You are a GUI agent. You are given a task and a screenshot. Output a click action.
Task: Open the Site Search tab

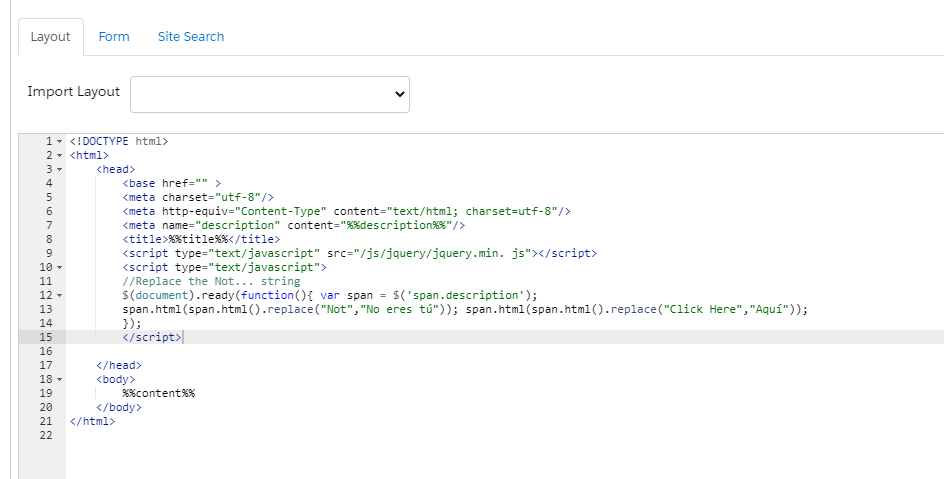(191, 37)
